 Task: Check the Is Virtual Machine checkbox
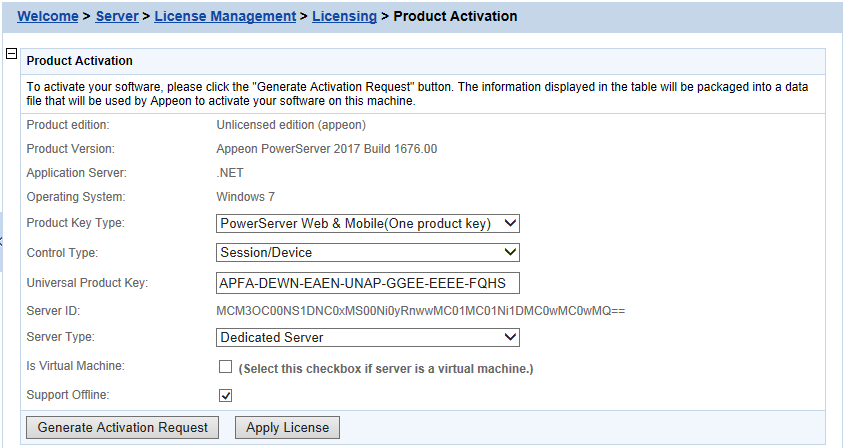coord(225,367)
